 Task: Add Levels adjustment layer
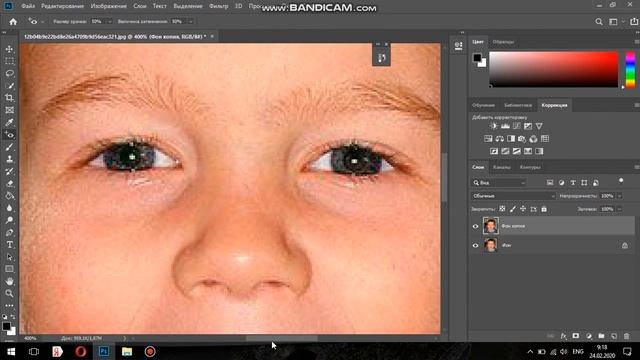tap(505, 126)
